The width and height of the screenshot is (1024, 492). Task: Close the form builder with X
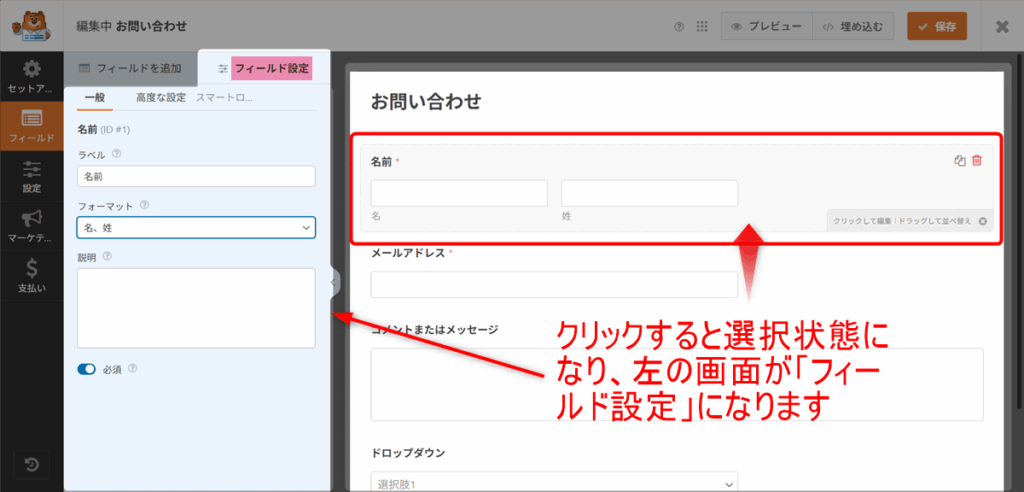click(x=1002, y=27)
